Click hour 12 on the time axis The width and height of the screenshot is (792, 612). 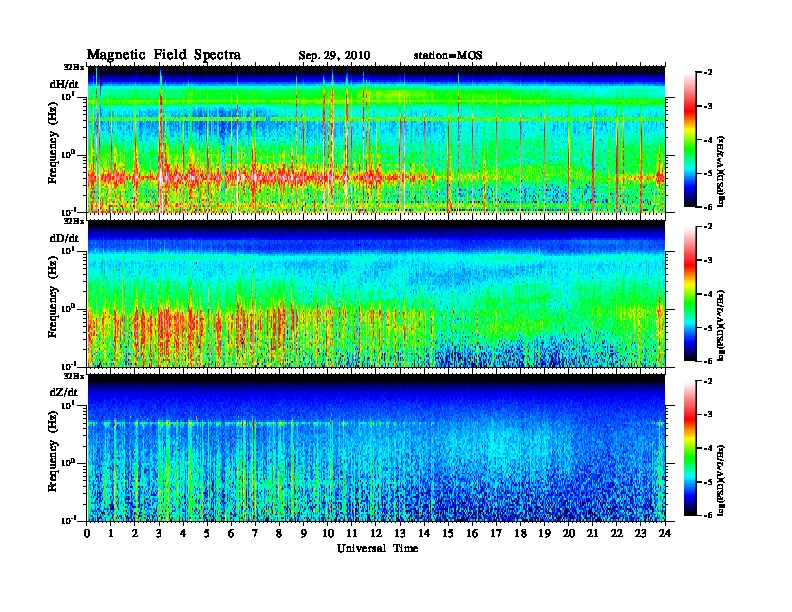click(376, 534)
